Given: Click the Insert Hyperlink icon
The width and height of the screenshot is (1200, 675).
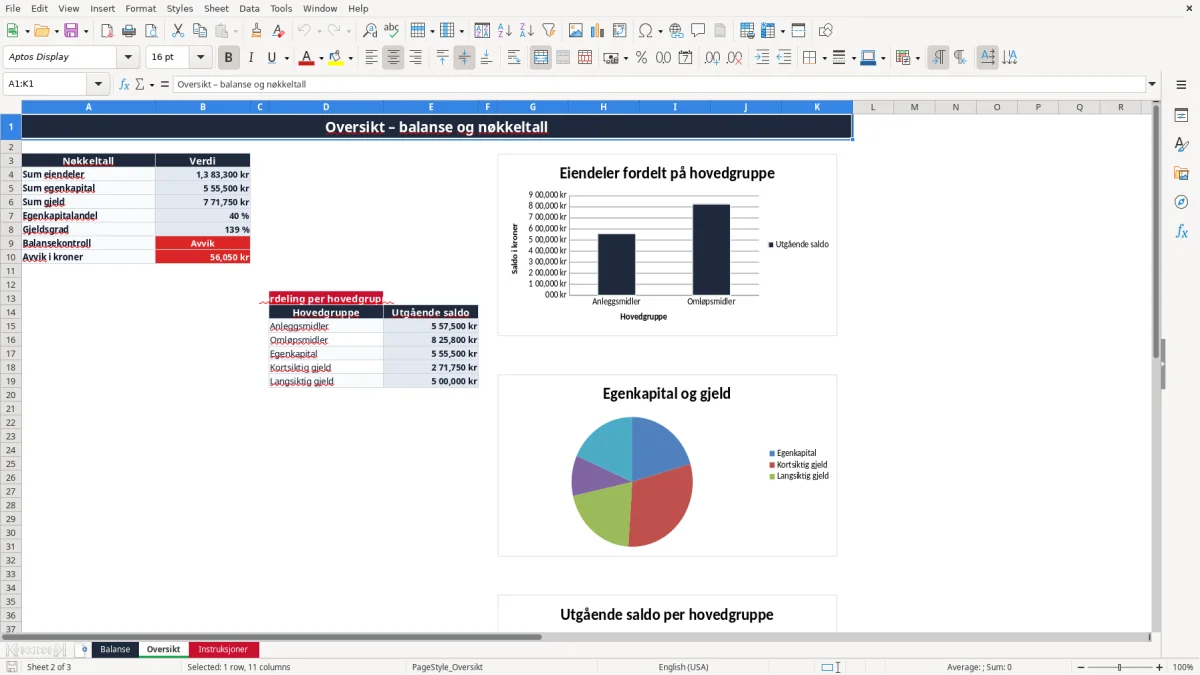Looking at the screenshot, I should pos(676,31).
